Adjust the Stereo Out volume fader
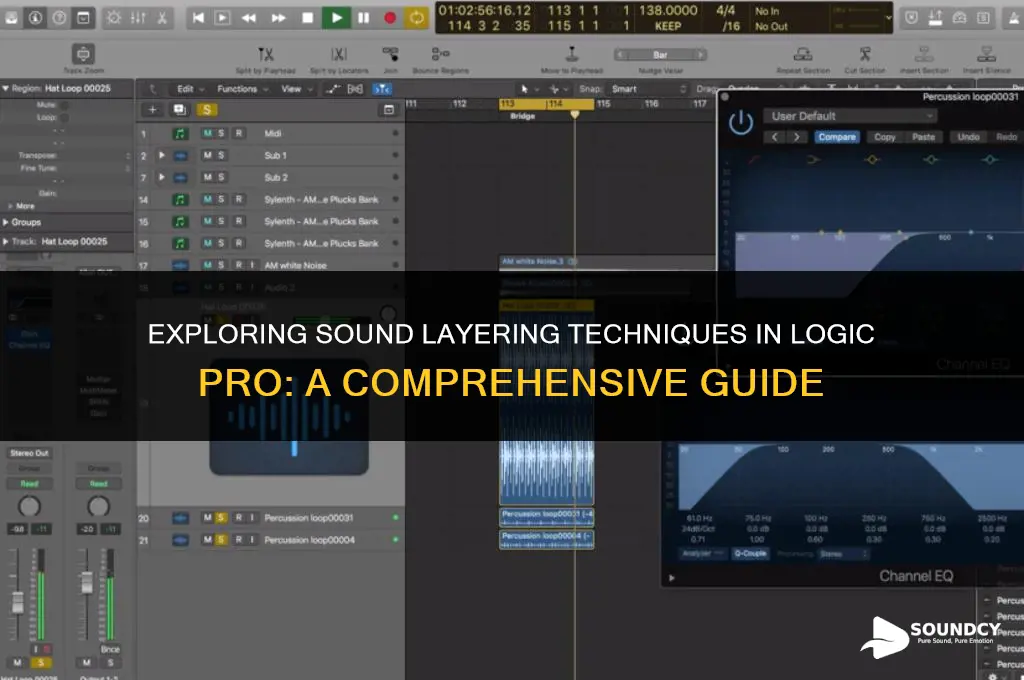The width and height of the screenshot is (1024, 680). [x=18, y=602]
